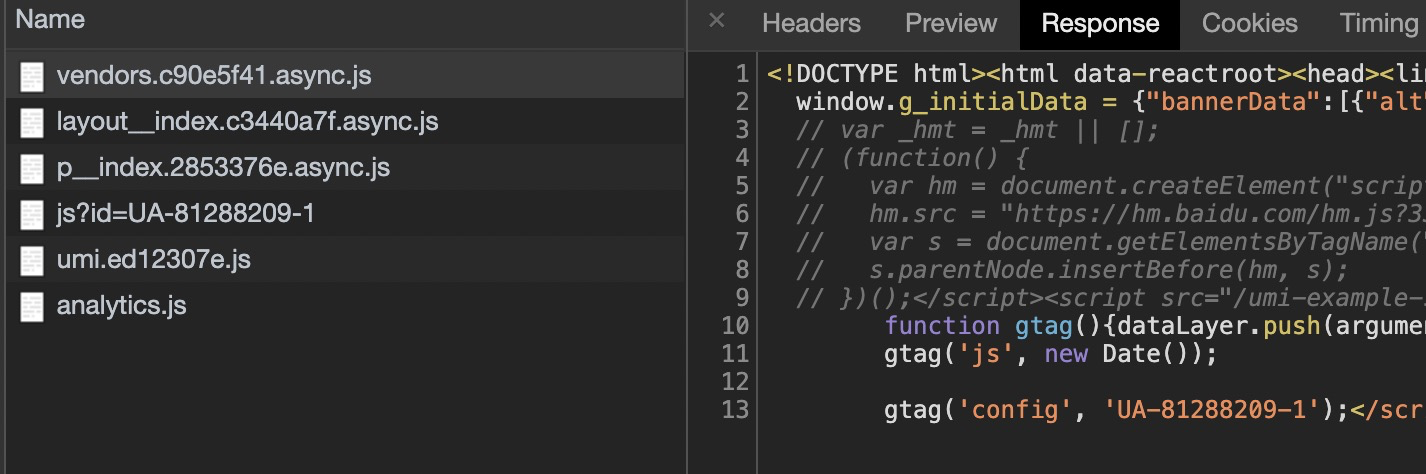
Task: Click the file icon beside layout__index.c3440a7f.async.js
Action: pyautogui.click(x=33, y=122)
